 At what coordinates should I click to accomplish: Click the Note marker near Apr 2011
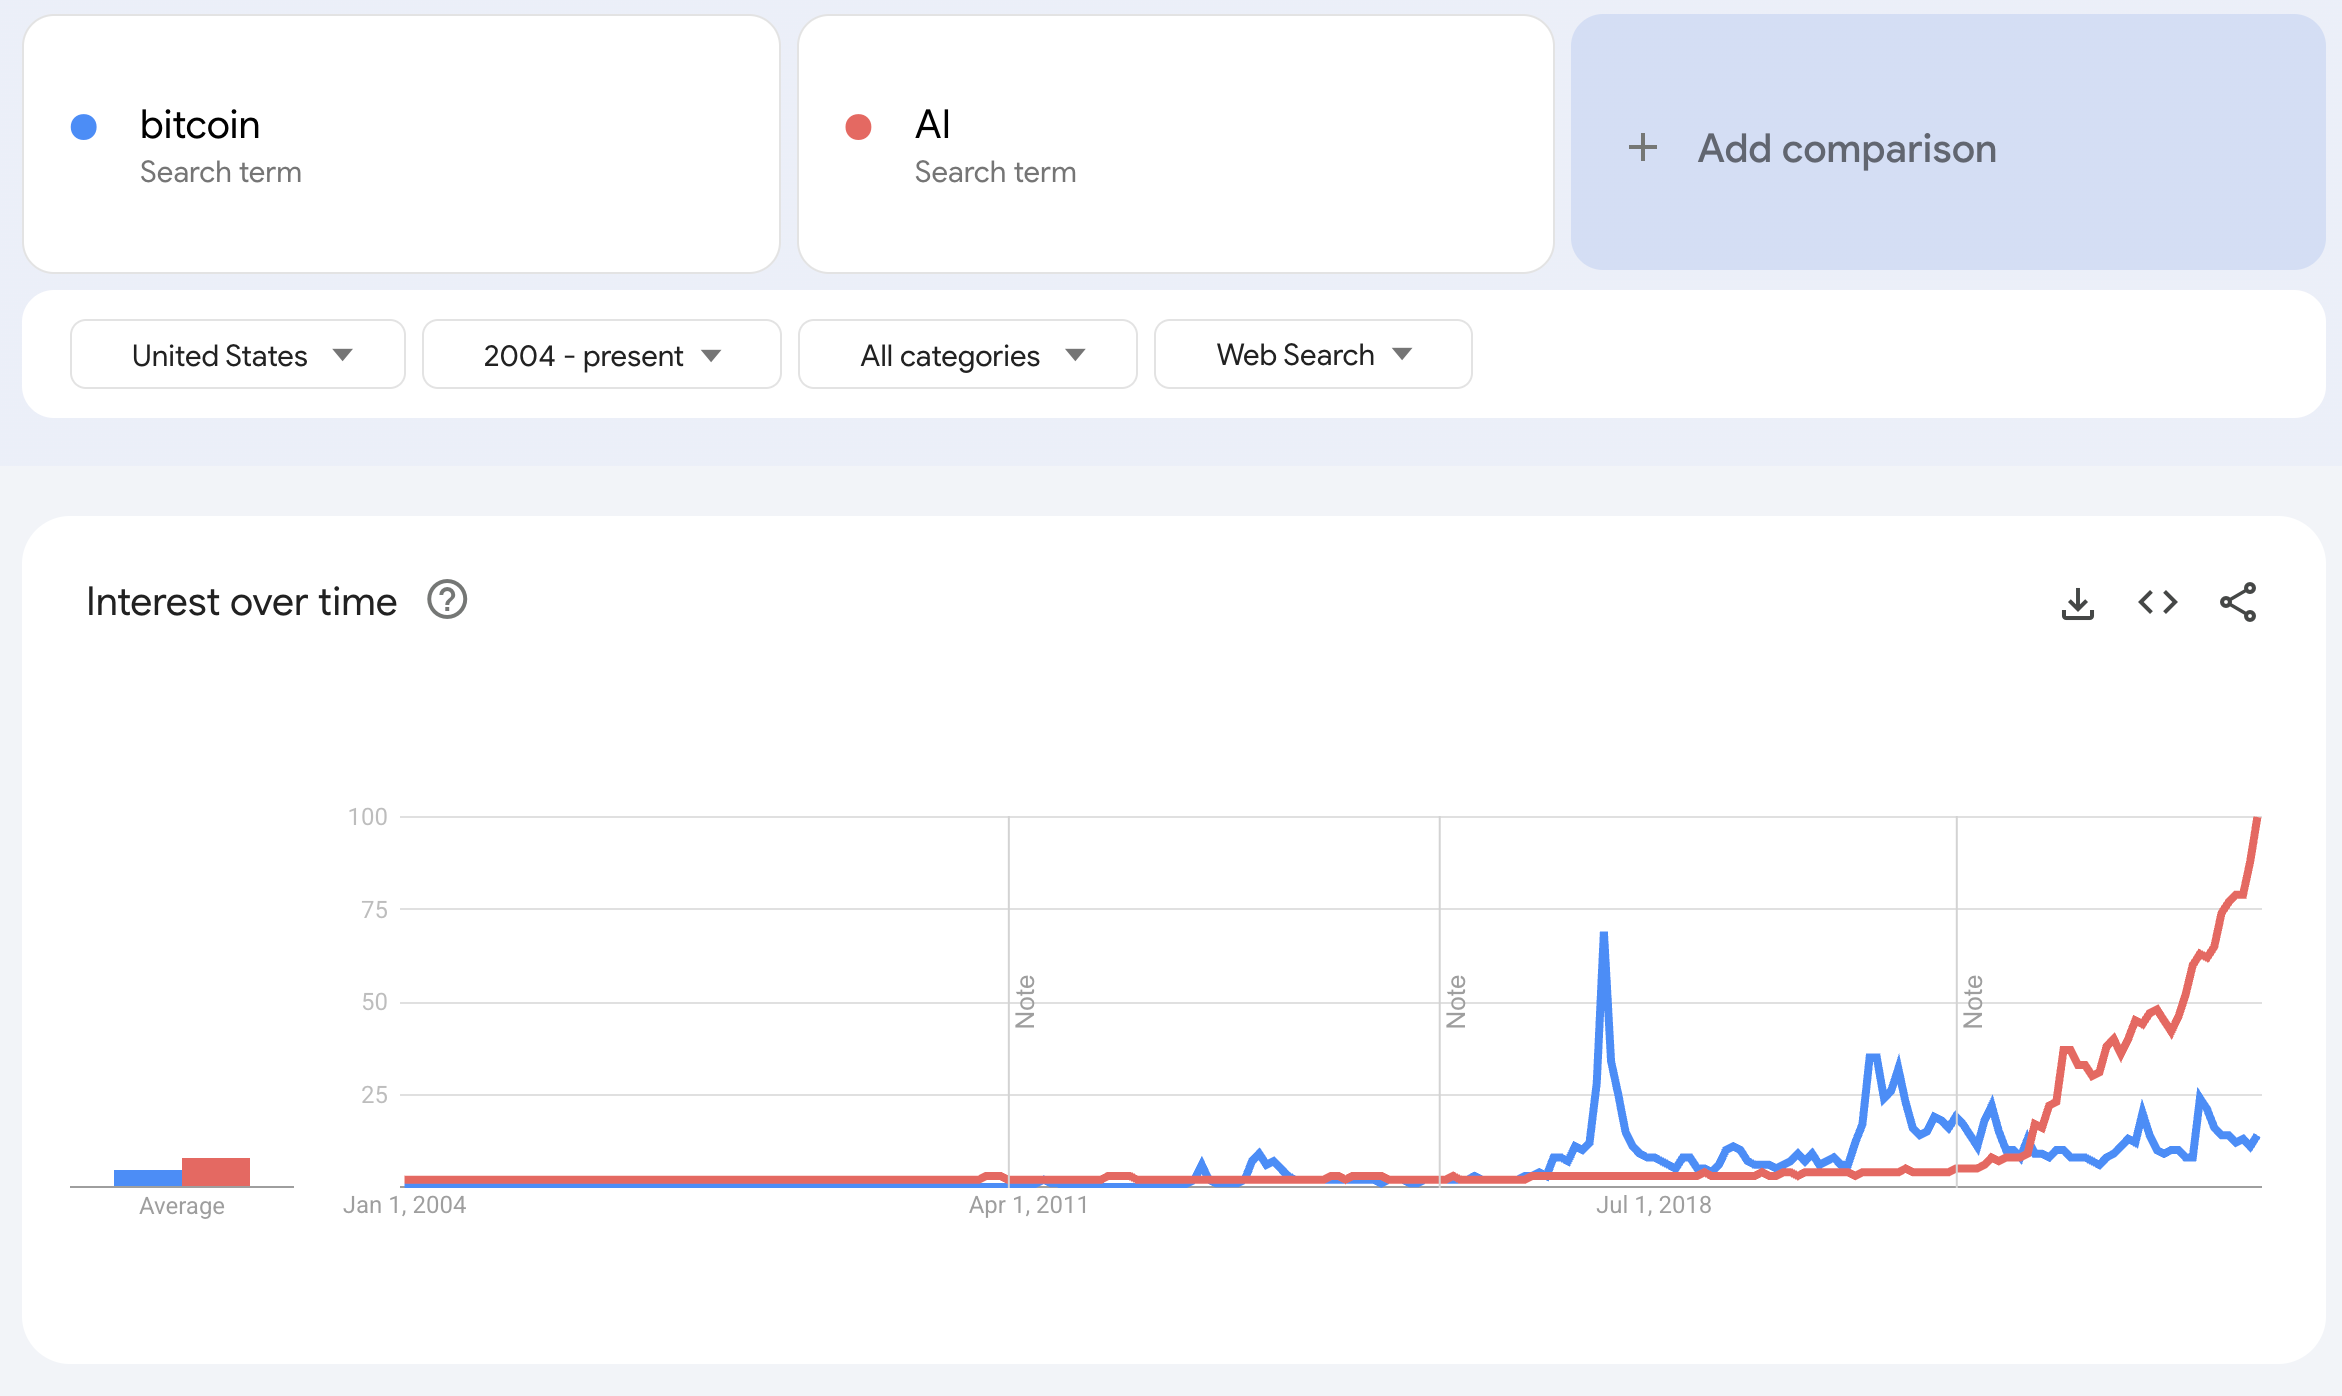[1025, 1001]
